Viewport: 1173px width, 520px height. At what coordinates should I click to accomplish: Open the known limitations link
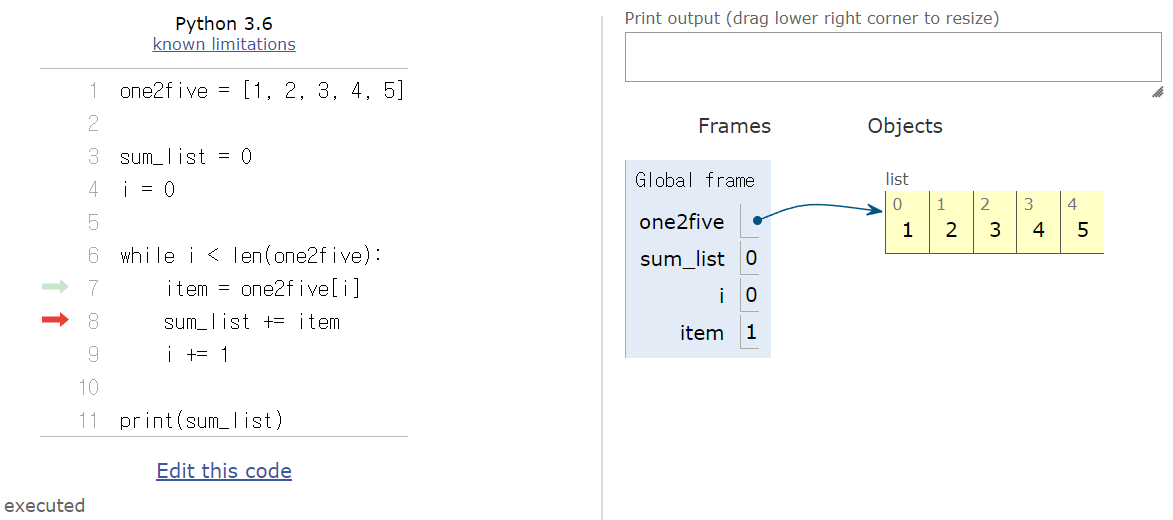224,44
